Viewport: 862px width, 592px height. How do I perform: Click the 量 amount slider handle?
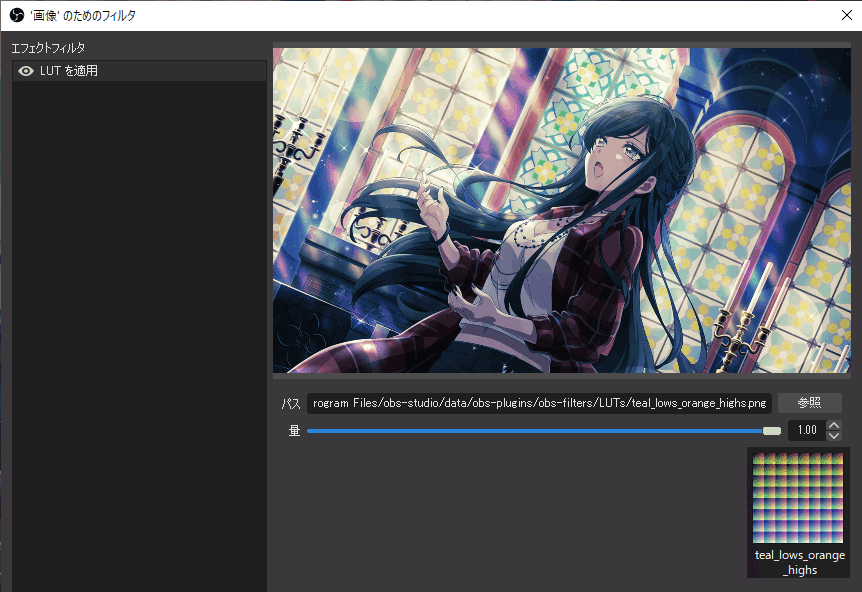(x=772, y=431)
